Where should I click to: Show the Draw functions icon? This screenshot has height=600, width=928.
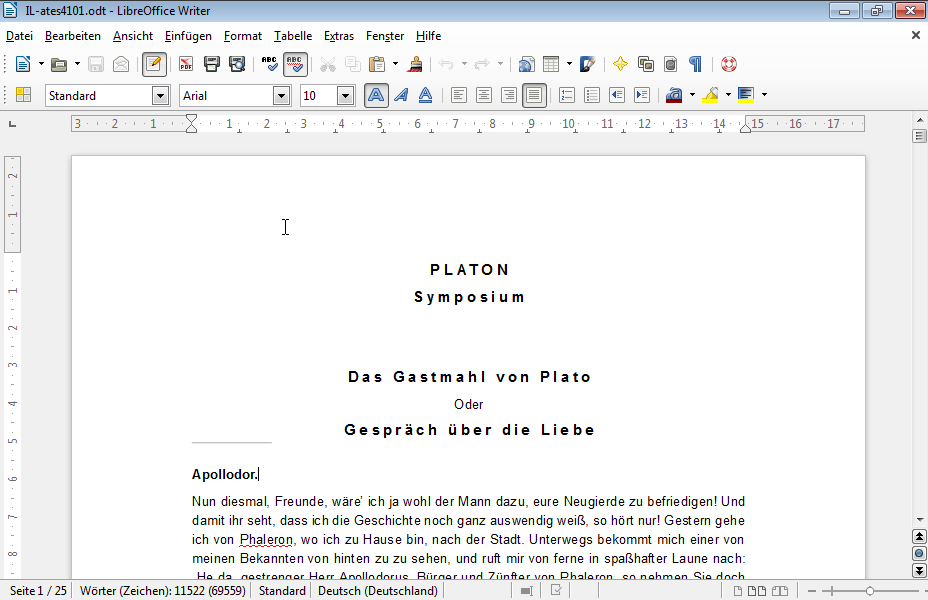coord(588,64)
